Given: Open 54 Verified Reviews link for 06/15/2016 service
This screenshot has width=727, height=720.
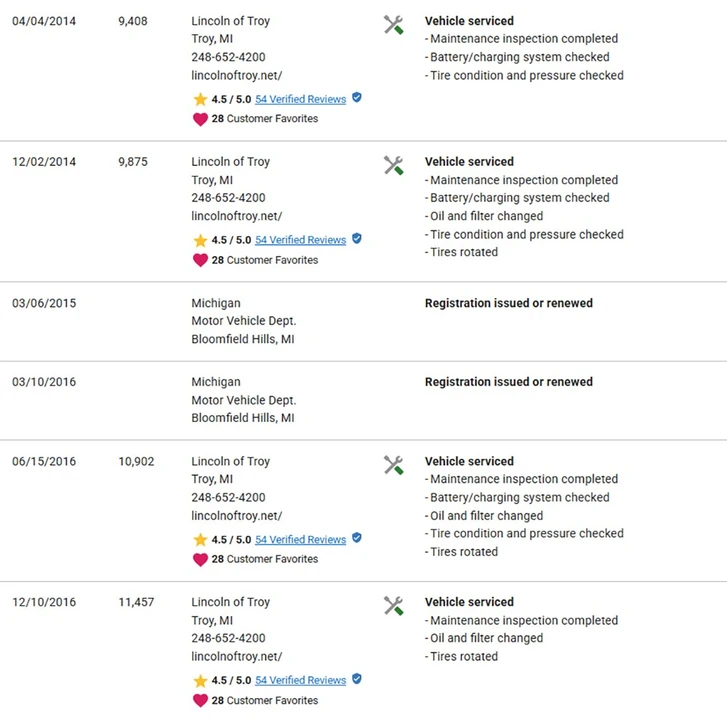Looking at the screenshot, I should tap(300, 540).
